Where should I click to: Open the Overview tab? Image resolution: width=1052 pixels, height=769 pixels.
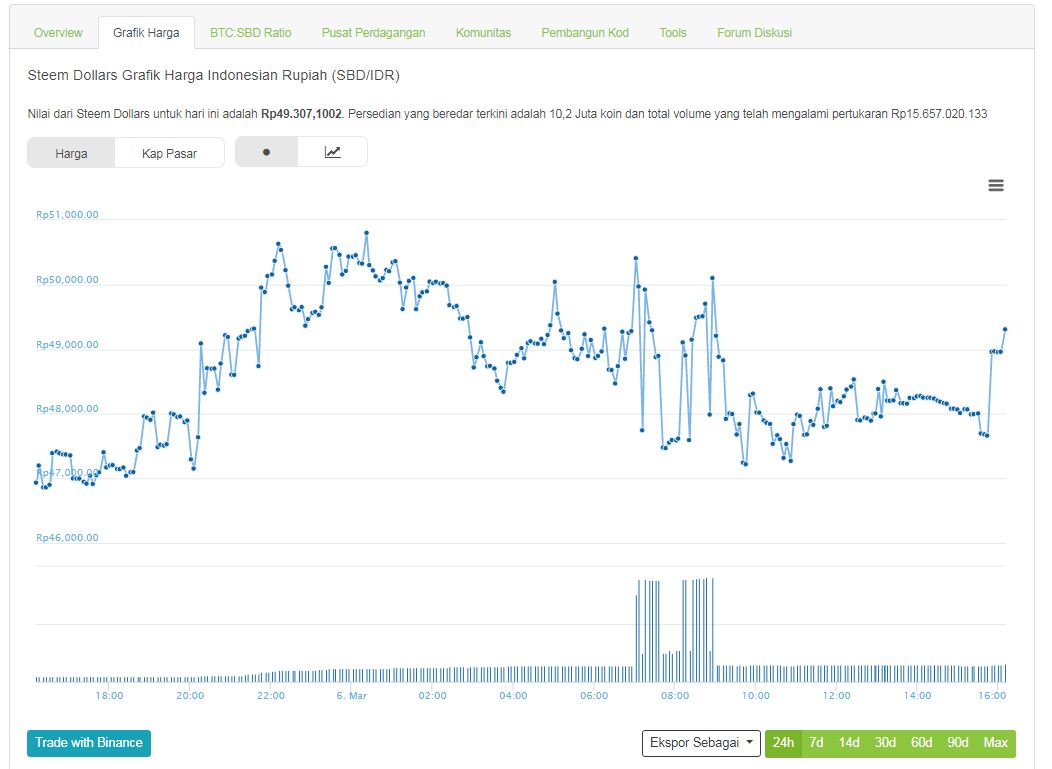pyautogui.click(x=58, y=33)
